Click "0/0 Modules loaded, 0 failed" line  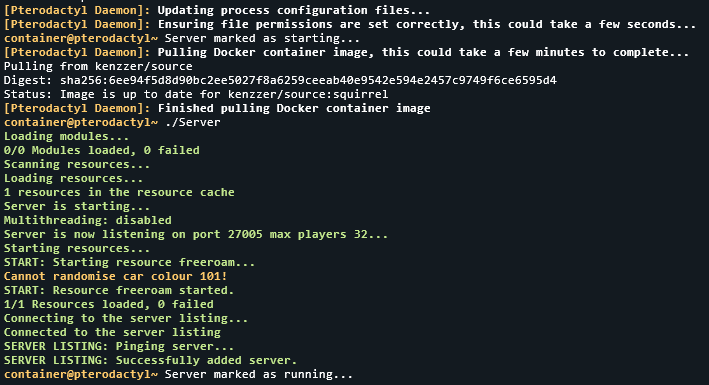(102, 150)
